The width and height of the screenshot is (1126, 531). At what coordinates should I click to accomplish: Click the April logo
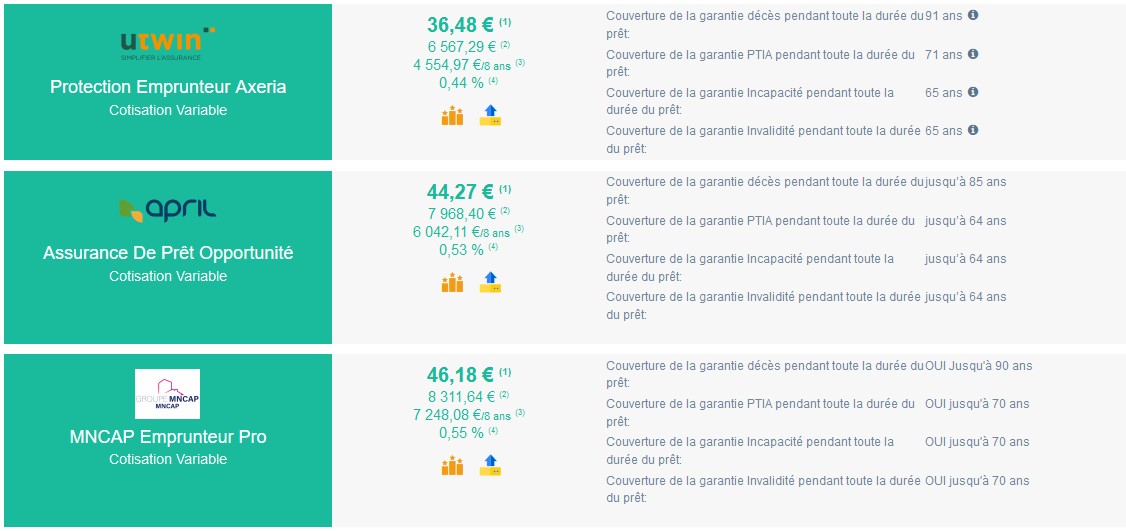168,210
